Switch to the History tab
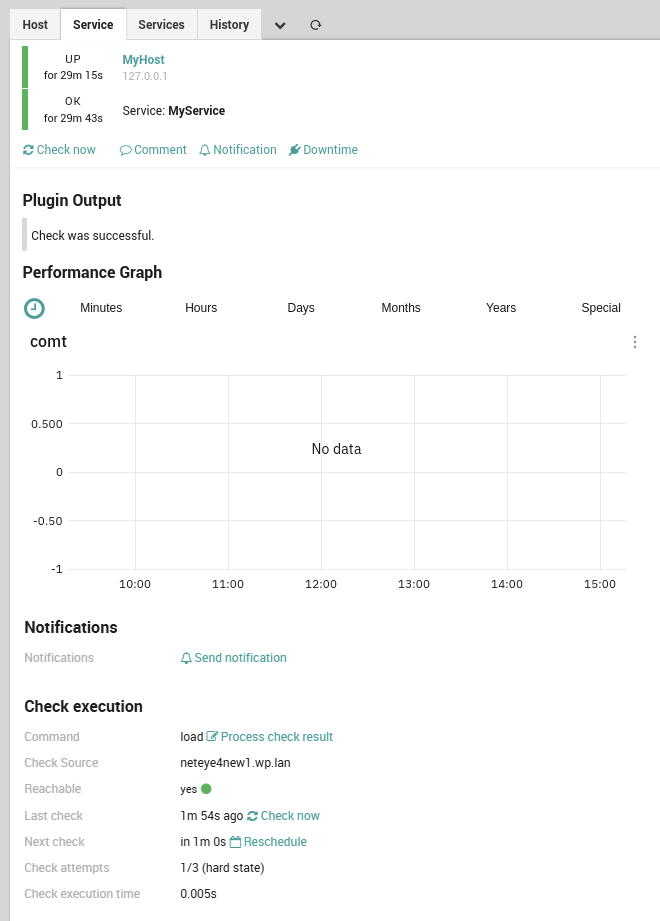Image resolution: width=660 pixels, height=921 pixels. (x=229, y=24)
